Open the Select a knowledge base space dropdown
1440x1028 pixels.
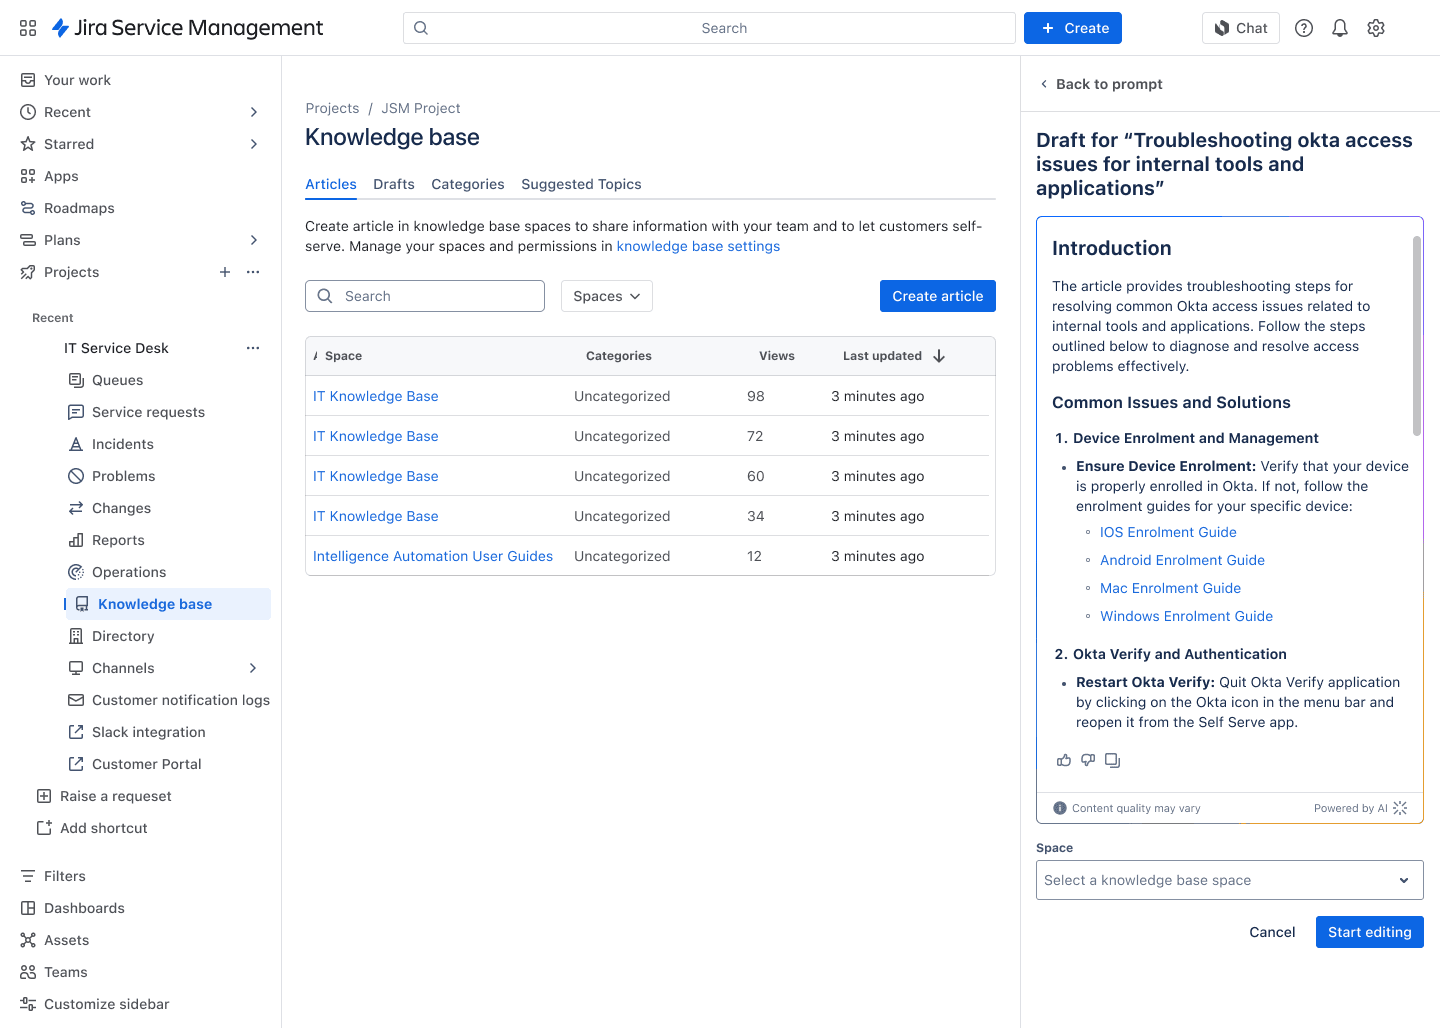[1230, 880]
